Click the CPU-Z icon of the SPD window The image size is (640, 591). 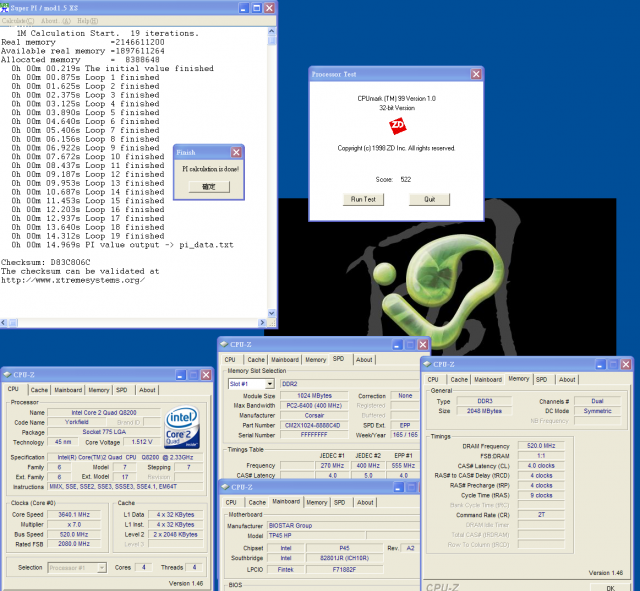pyautogui.click(x=224, y=344)
